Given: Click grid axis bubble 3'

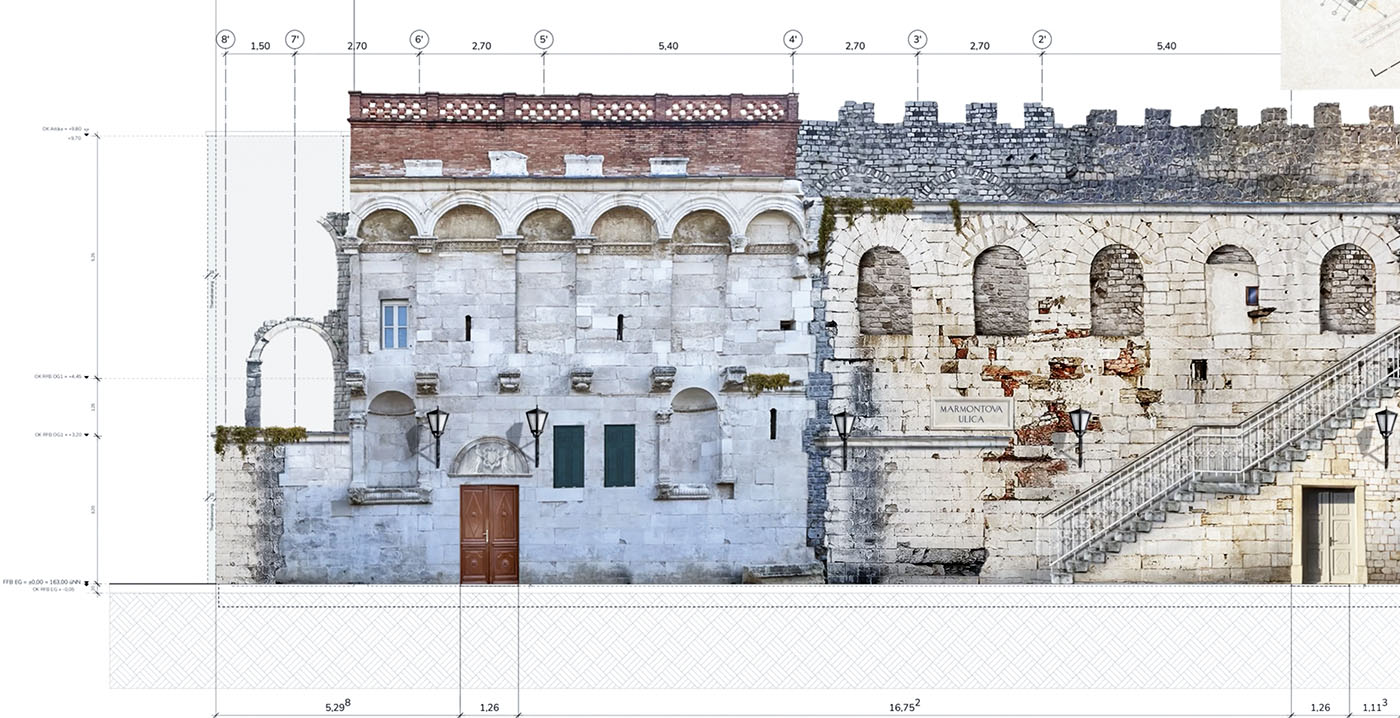Looking at the screenshot, I should [918, 40].
